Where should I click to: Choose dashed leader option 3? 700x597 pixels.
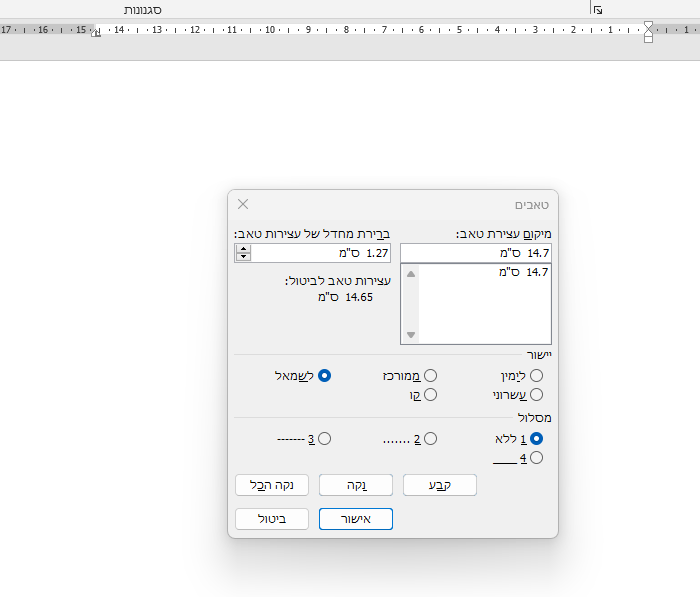(x=324, y=438)
